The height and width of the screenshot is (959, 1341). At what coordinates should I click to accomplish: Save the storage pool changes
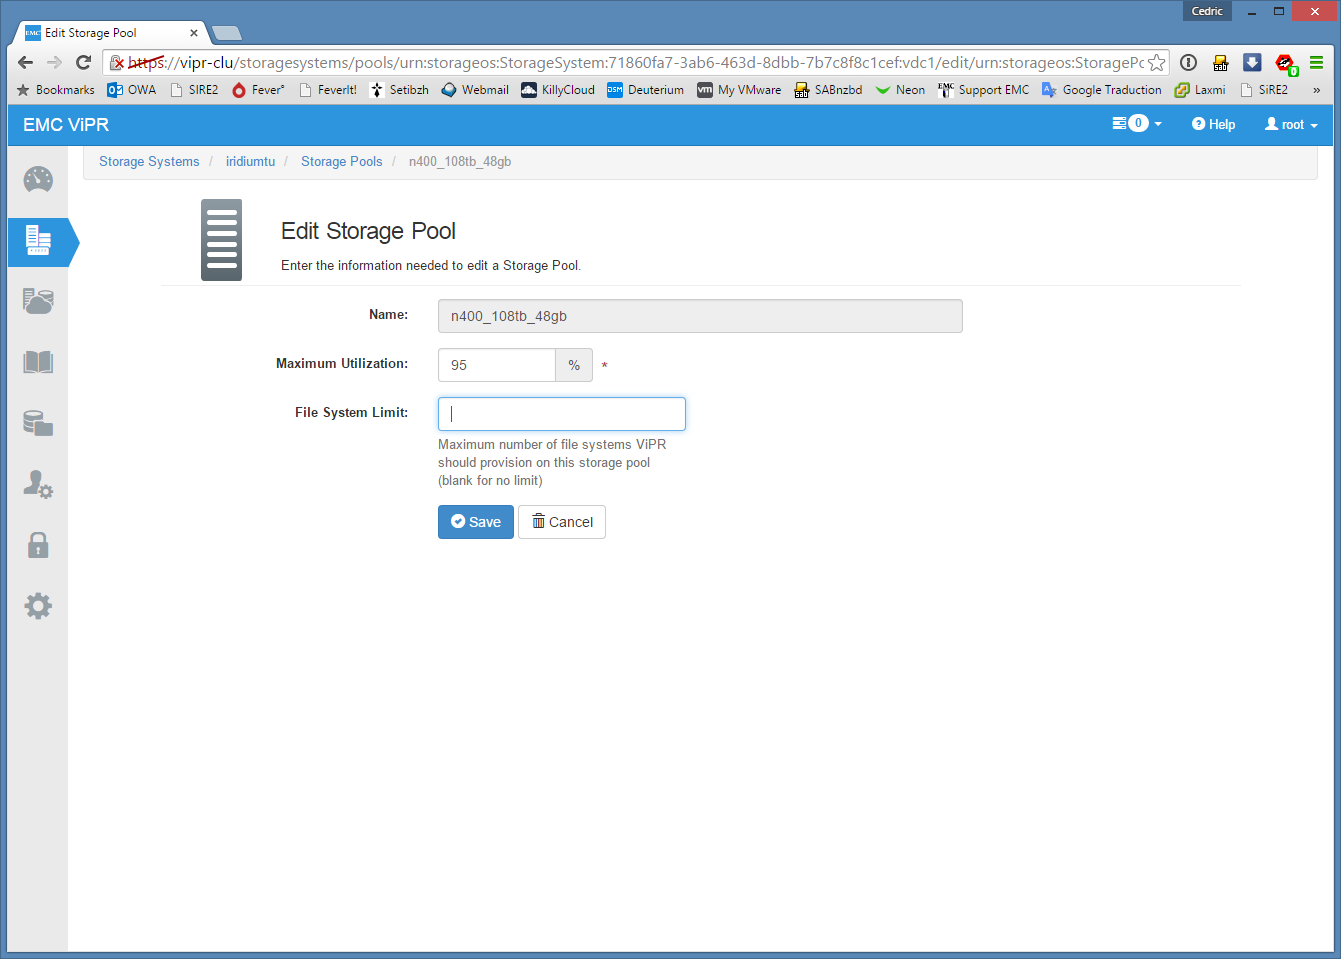point(475,522)
